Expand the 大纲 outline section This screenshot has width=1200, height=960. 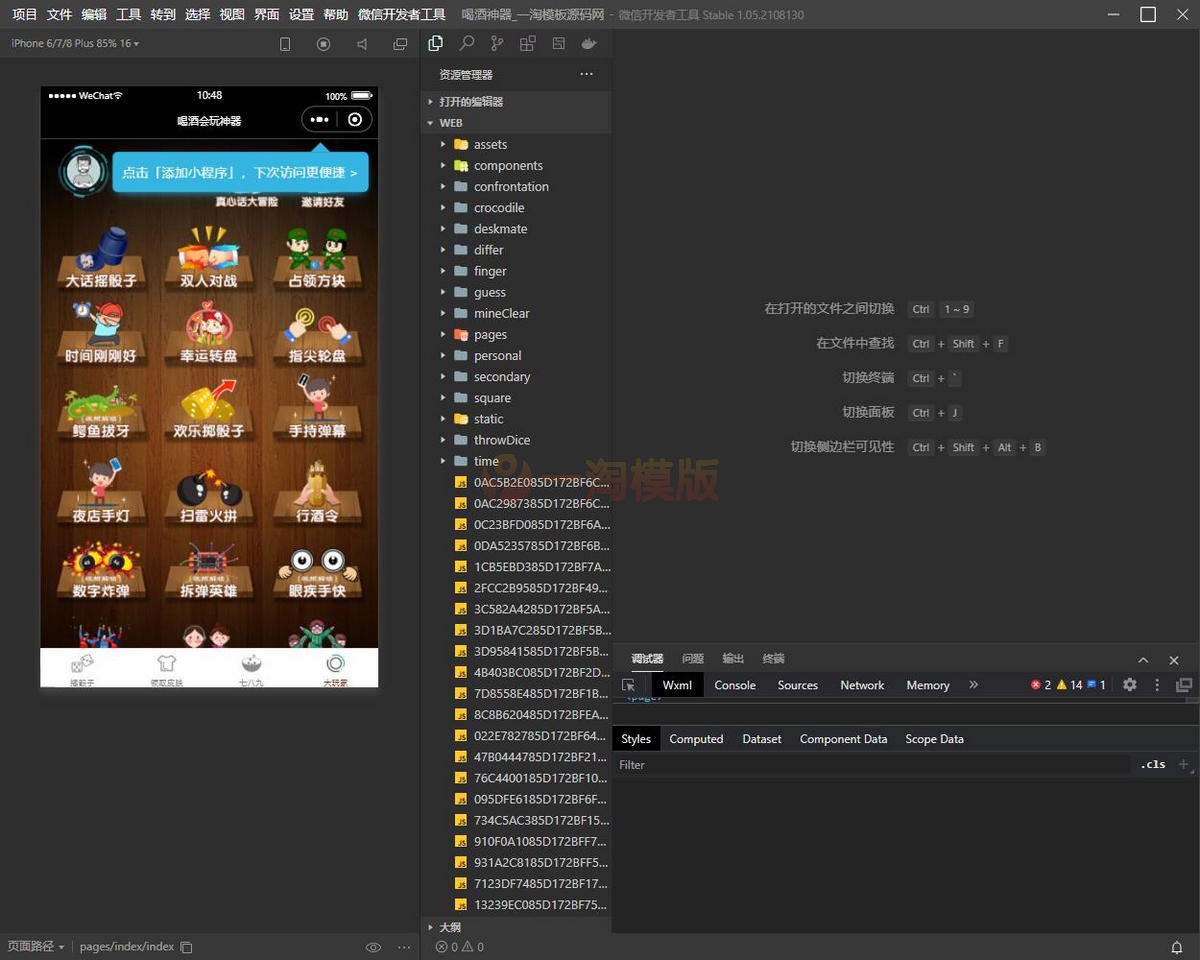(450, 927)
